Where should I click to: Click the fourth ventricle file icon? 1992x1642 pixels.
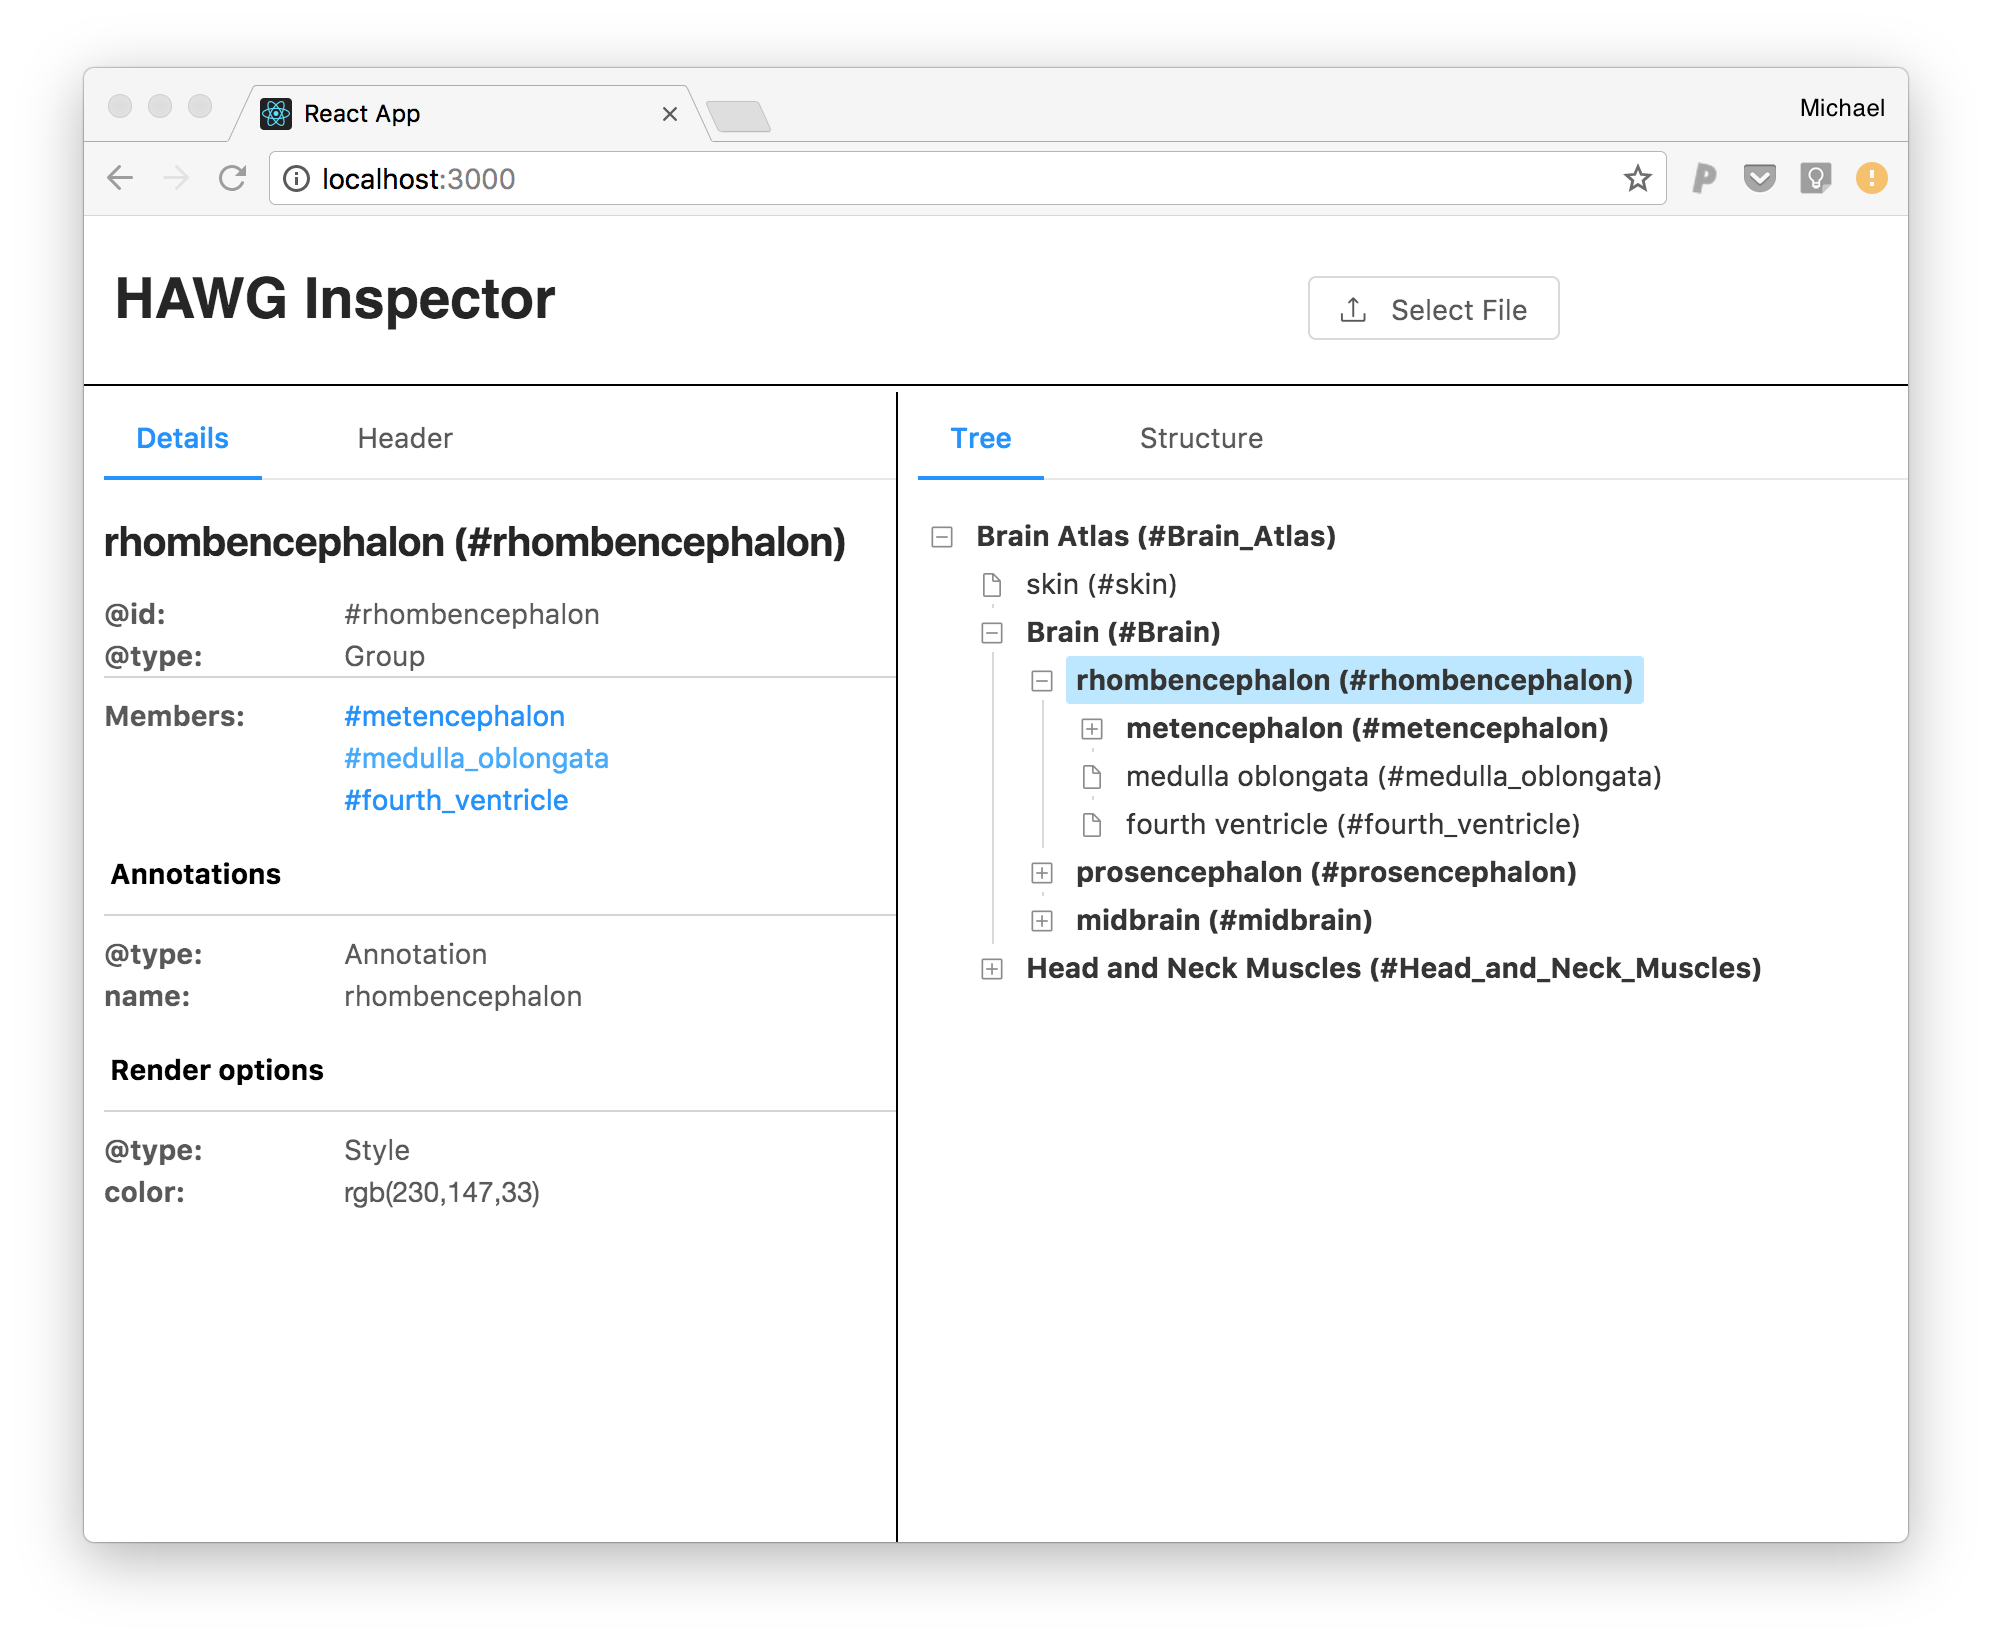tap(1092, 824)
